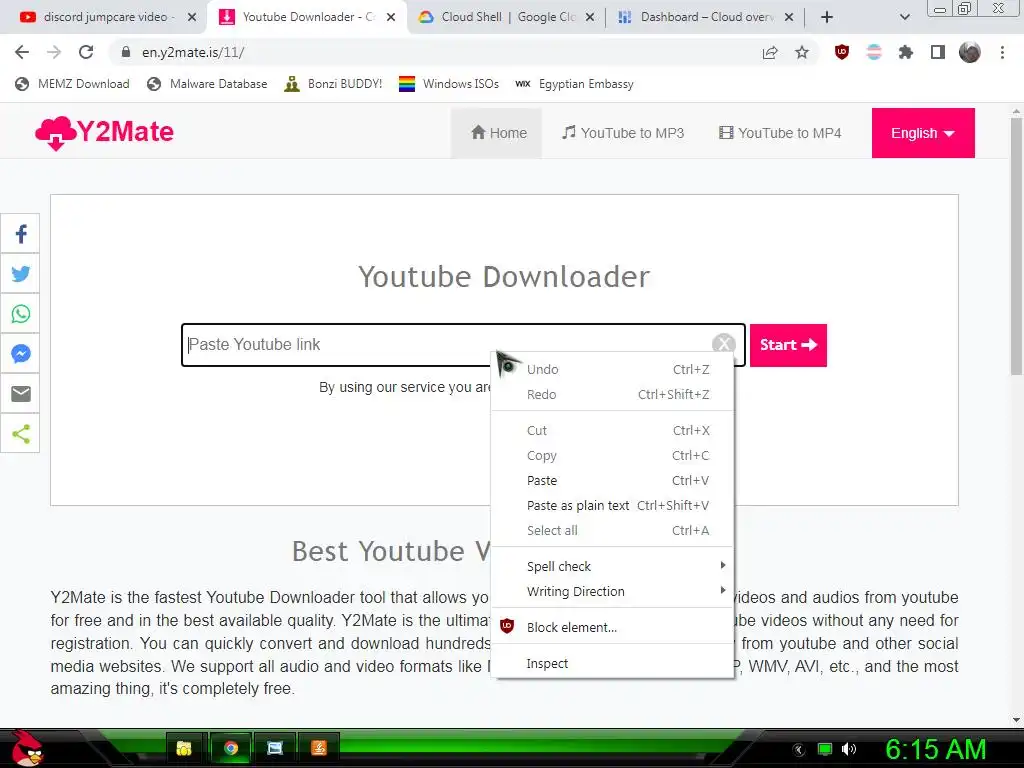Open Chrome from the taskbar
1024x768 pixels.
tap(231, 748)
